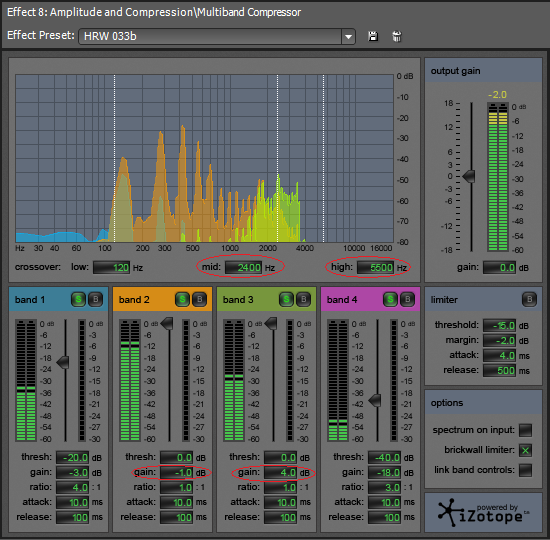Click band 2 gain value field

coord(176,473)
